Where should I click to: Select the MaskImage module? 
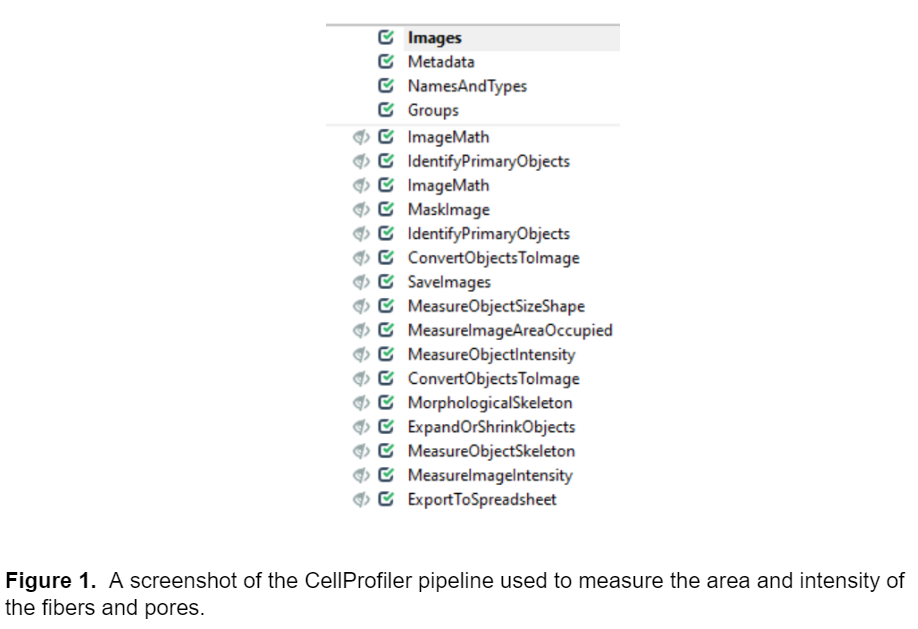tap(448, 210)
